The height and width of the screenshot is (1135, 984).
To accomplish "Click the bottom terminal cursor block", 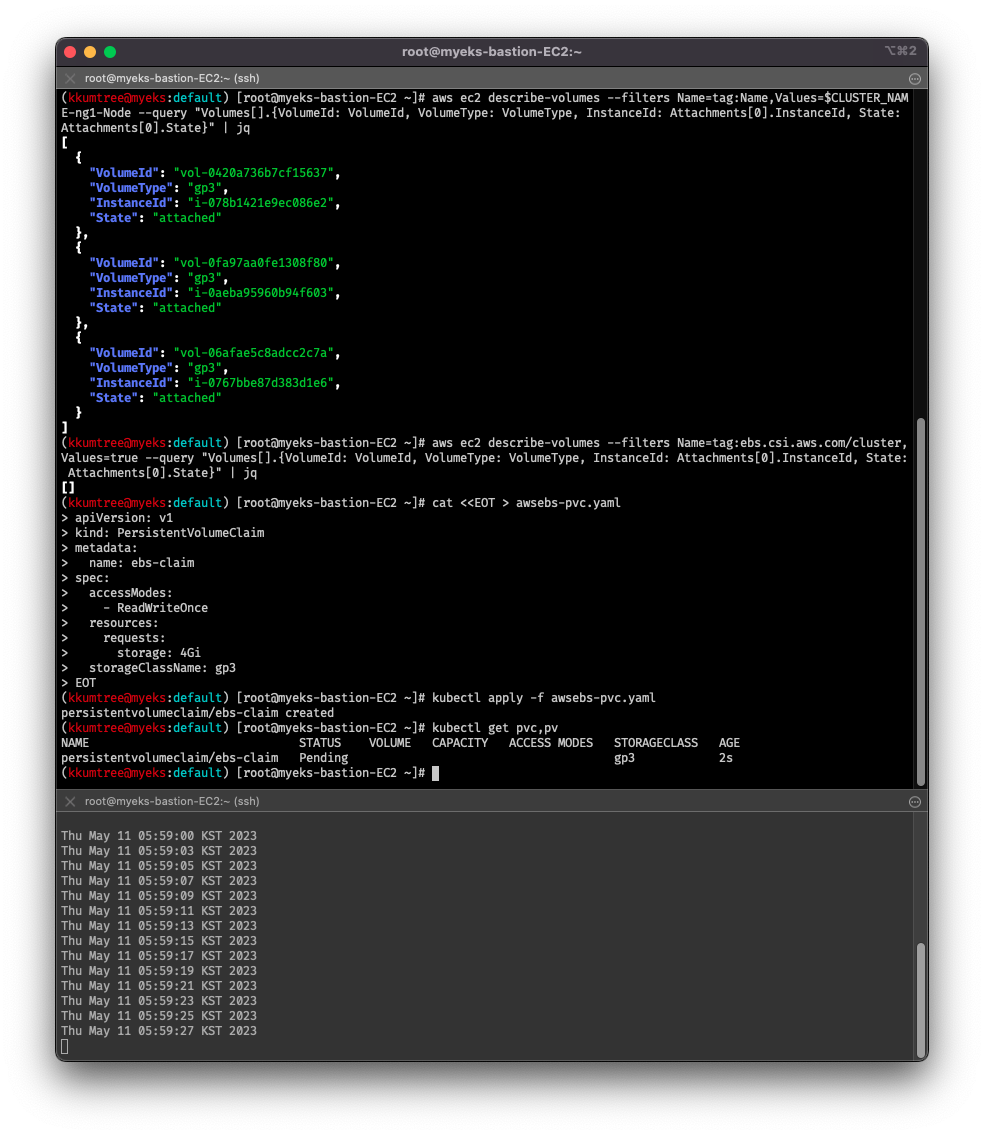I will (x=64, y=1046).
